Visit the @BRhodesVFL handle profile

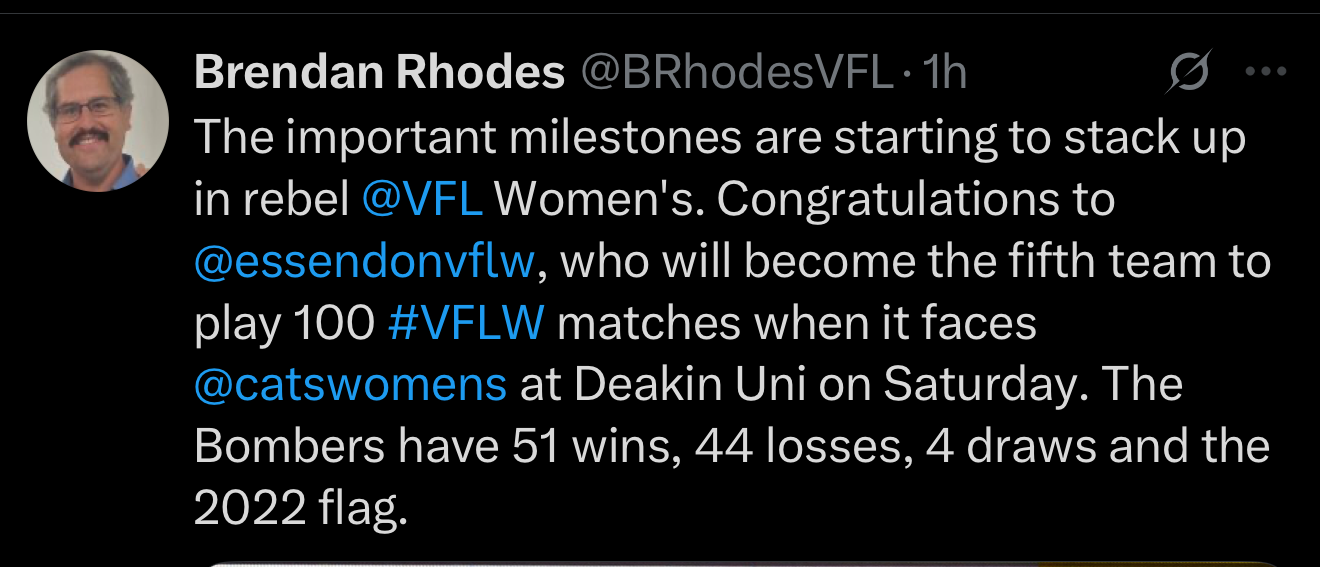735,73
